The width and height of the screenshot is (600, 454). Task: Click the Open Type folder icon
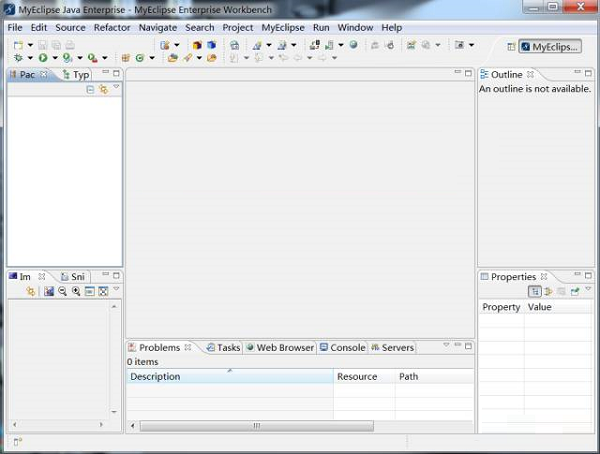pyautogui.click(x=173, y=58)
